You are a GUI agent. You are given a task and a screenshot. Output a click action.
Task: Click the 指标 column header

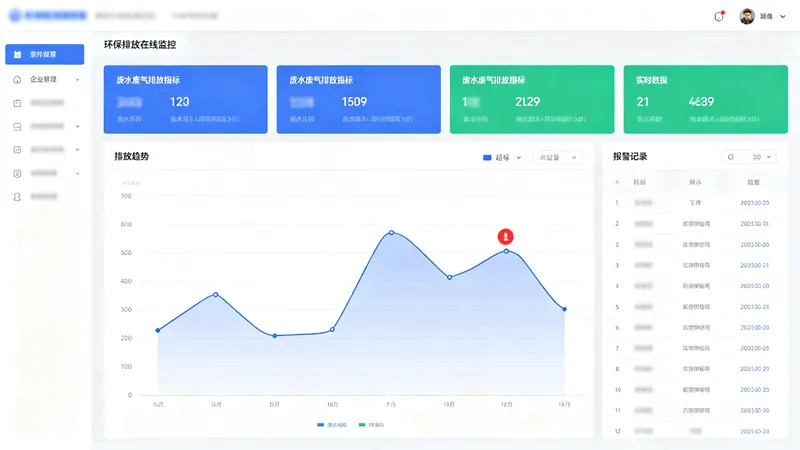(640, 182)
